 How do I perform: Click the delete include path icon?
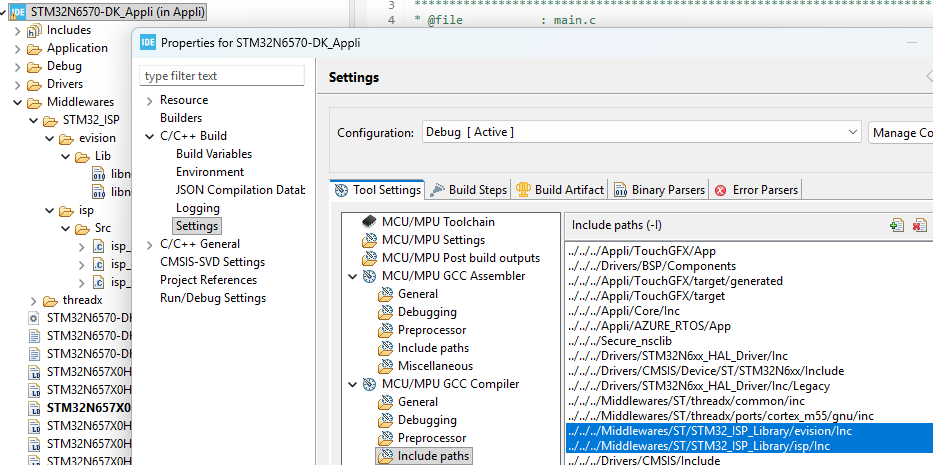click(x=920, y=225)
